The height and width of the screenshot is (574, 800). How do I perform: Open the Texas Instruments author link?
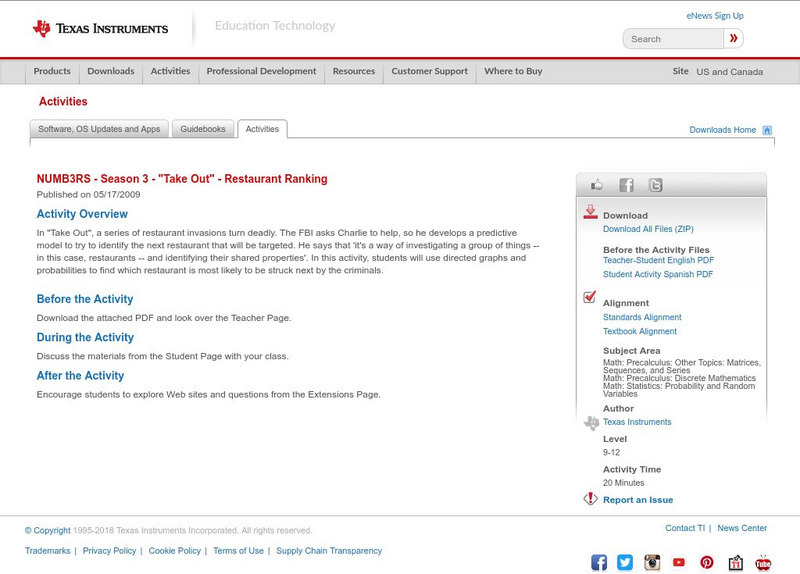[x=637, y=422]
